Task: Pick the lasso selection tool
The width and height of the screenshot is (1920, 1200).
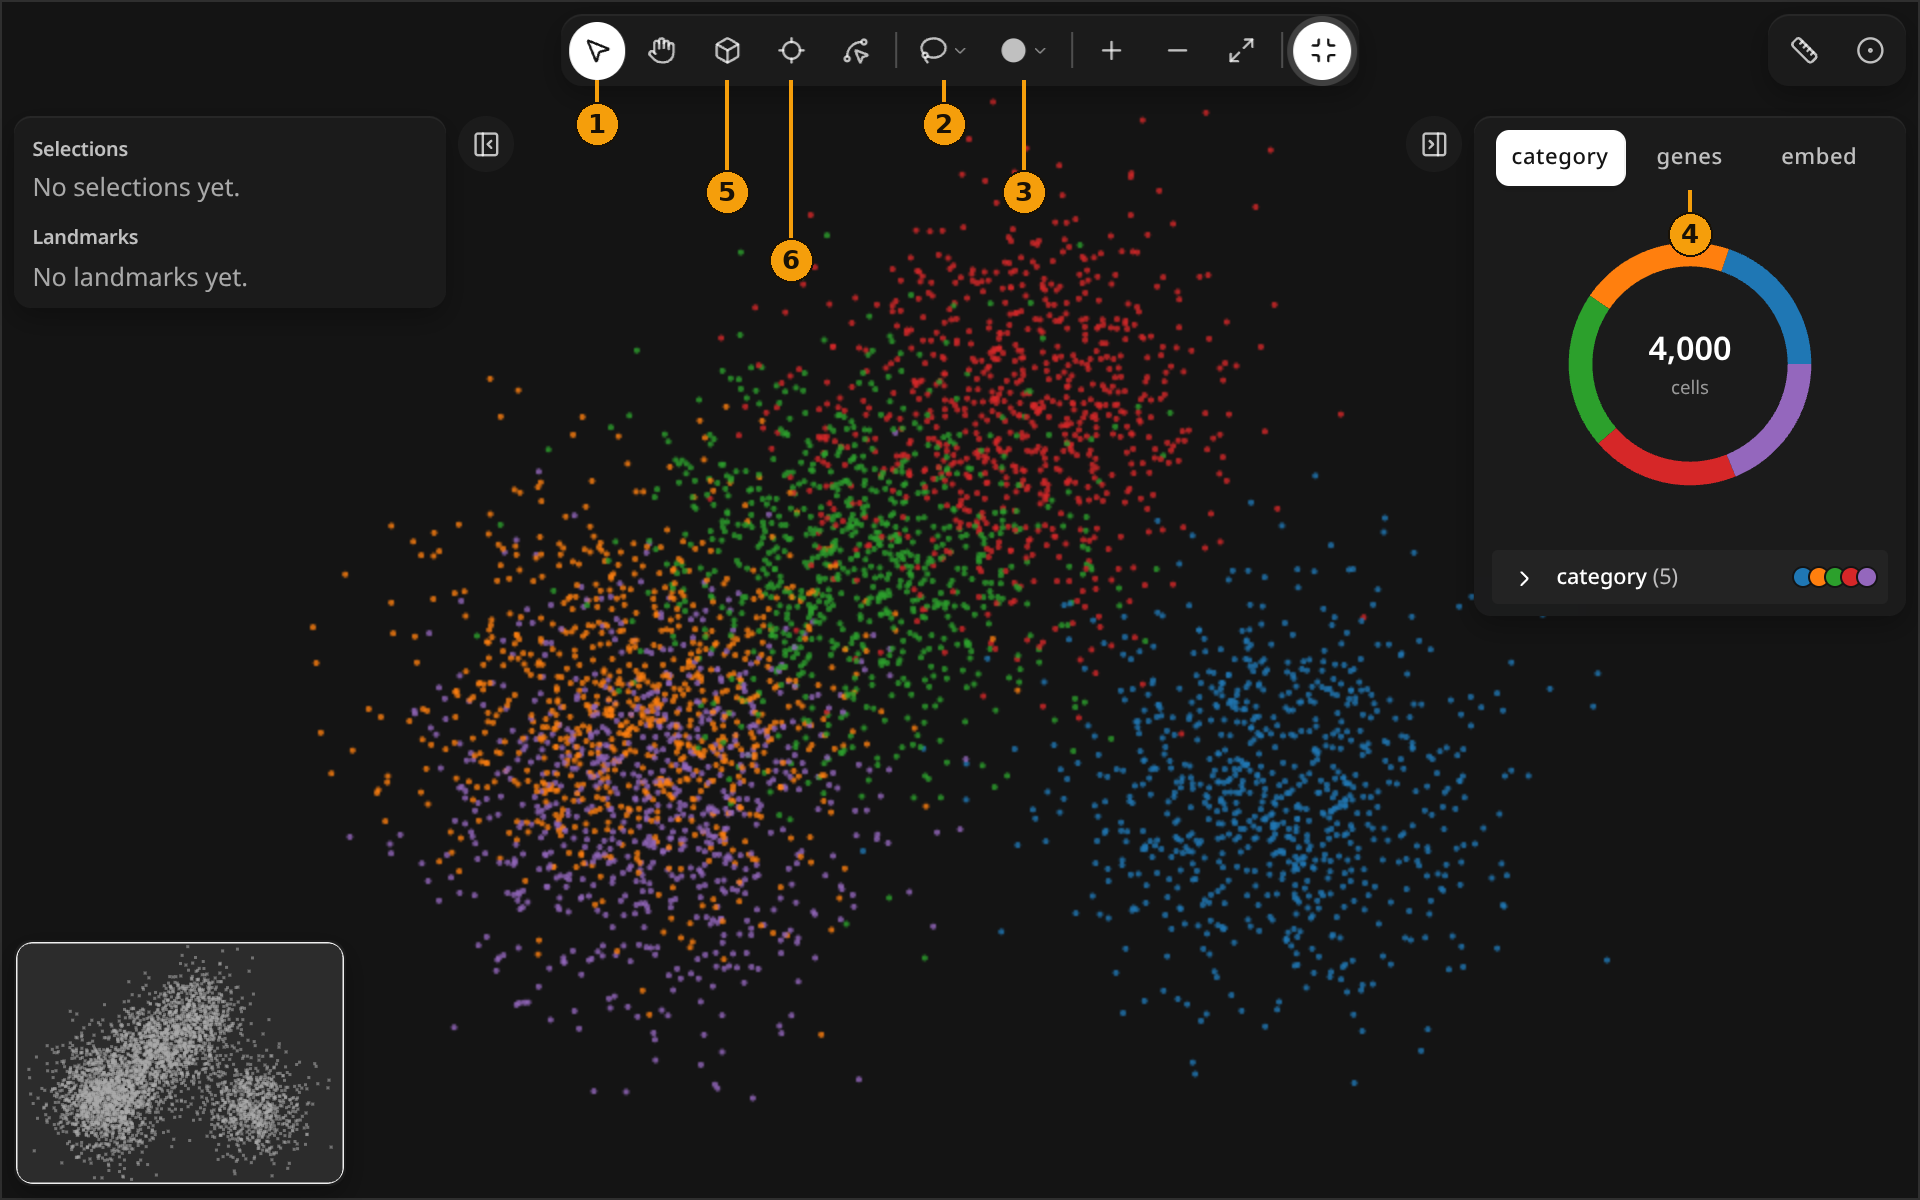Action: click(933, 50)
